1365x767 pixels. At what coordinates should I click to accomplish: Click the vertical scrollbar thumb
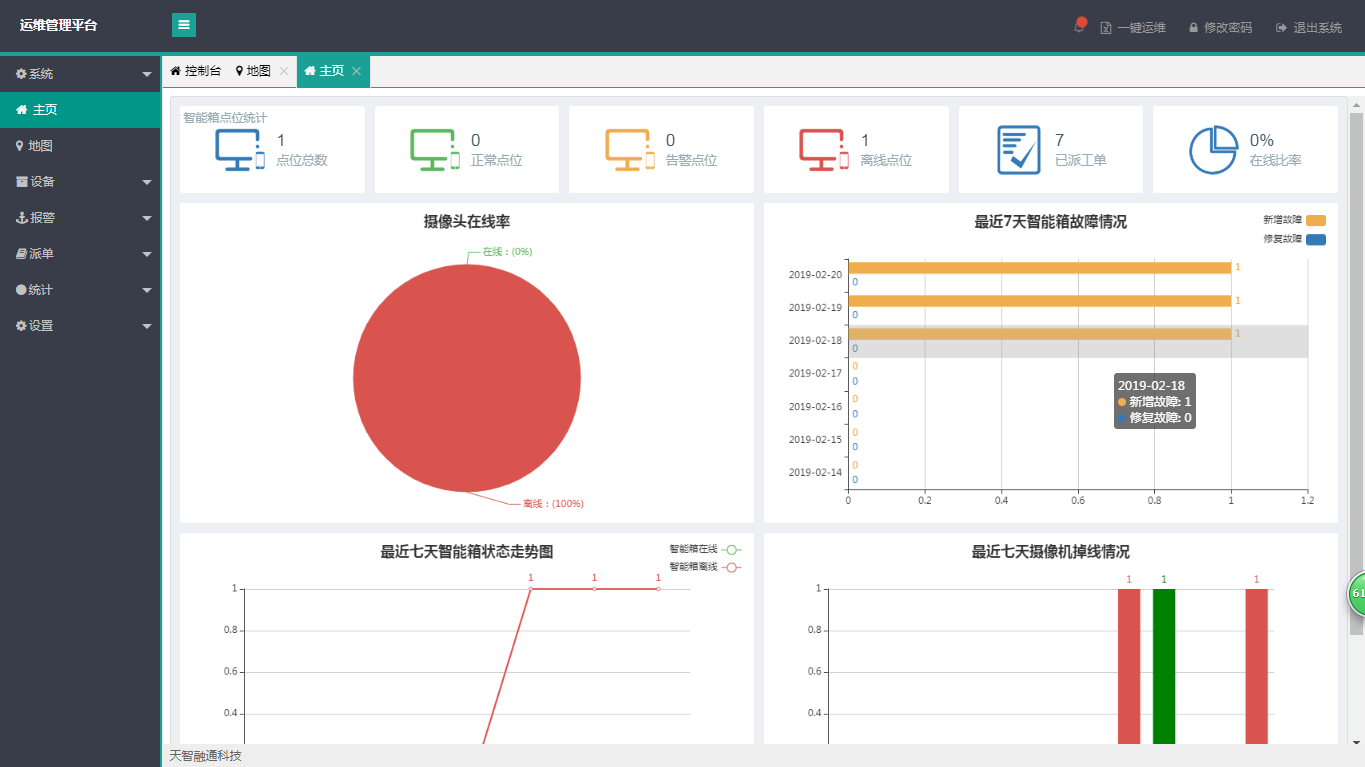[x=1357, y=375]
